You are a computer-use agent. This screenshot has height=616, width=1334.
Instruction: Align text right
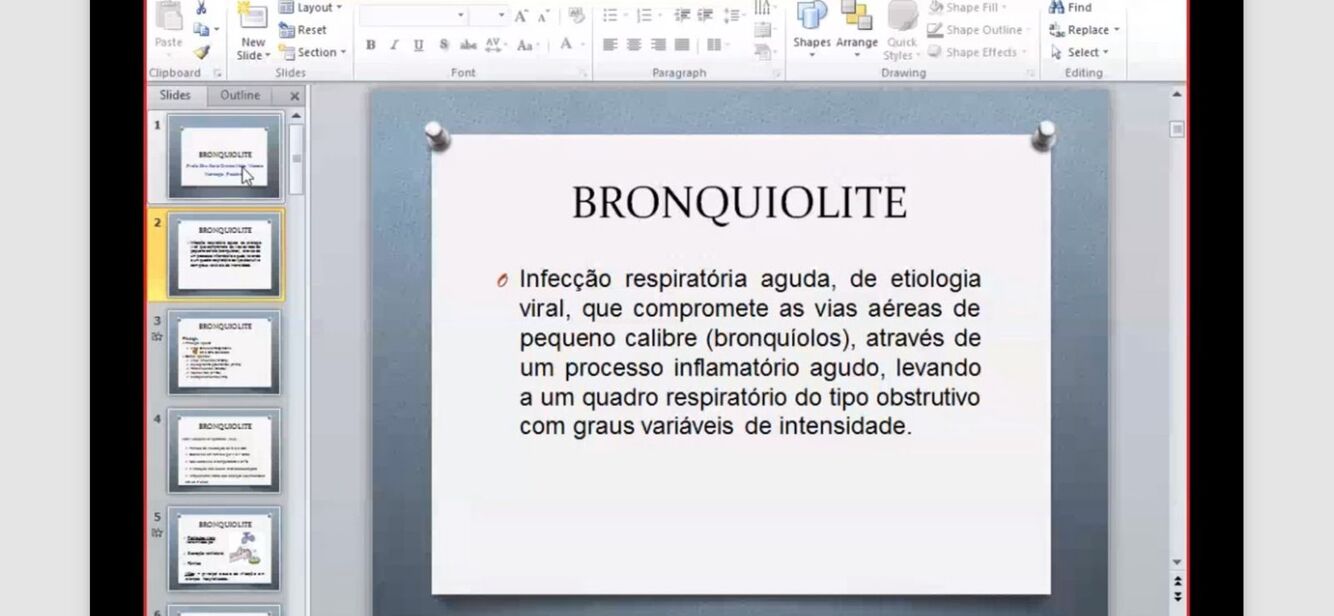(x=658, y=45)
